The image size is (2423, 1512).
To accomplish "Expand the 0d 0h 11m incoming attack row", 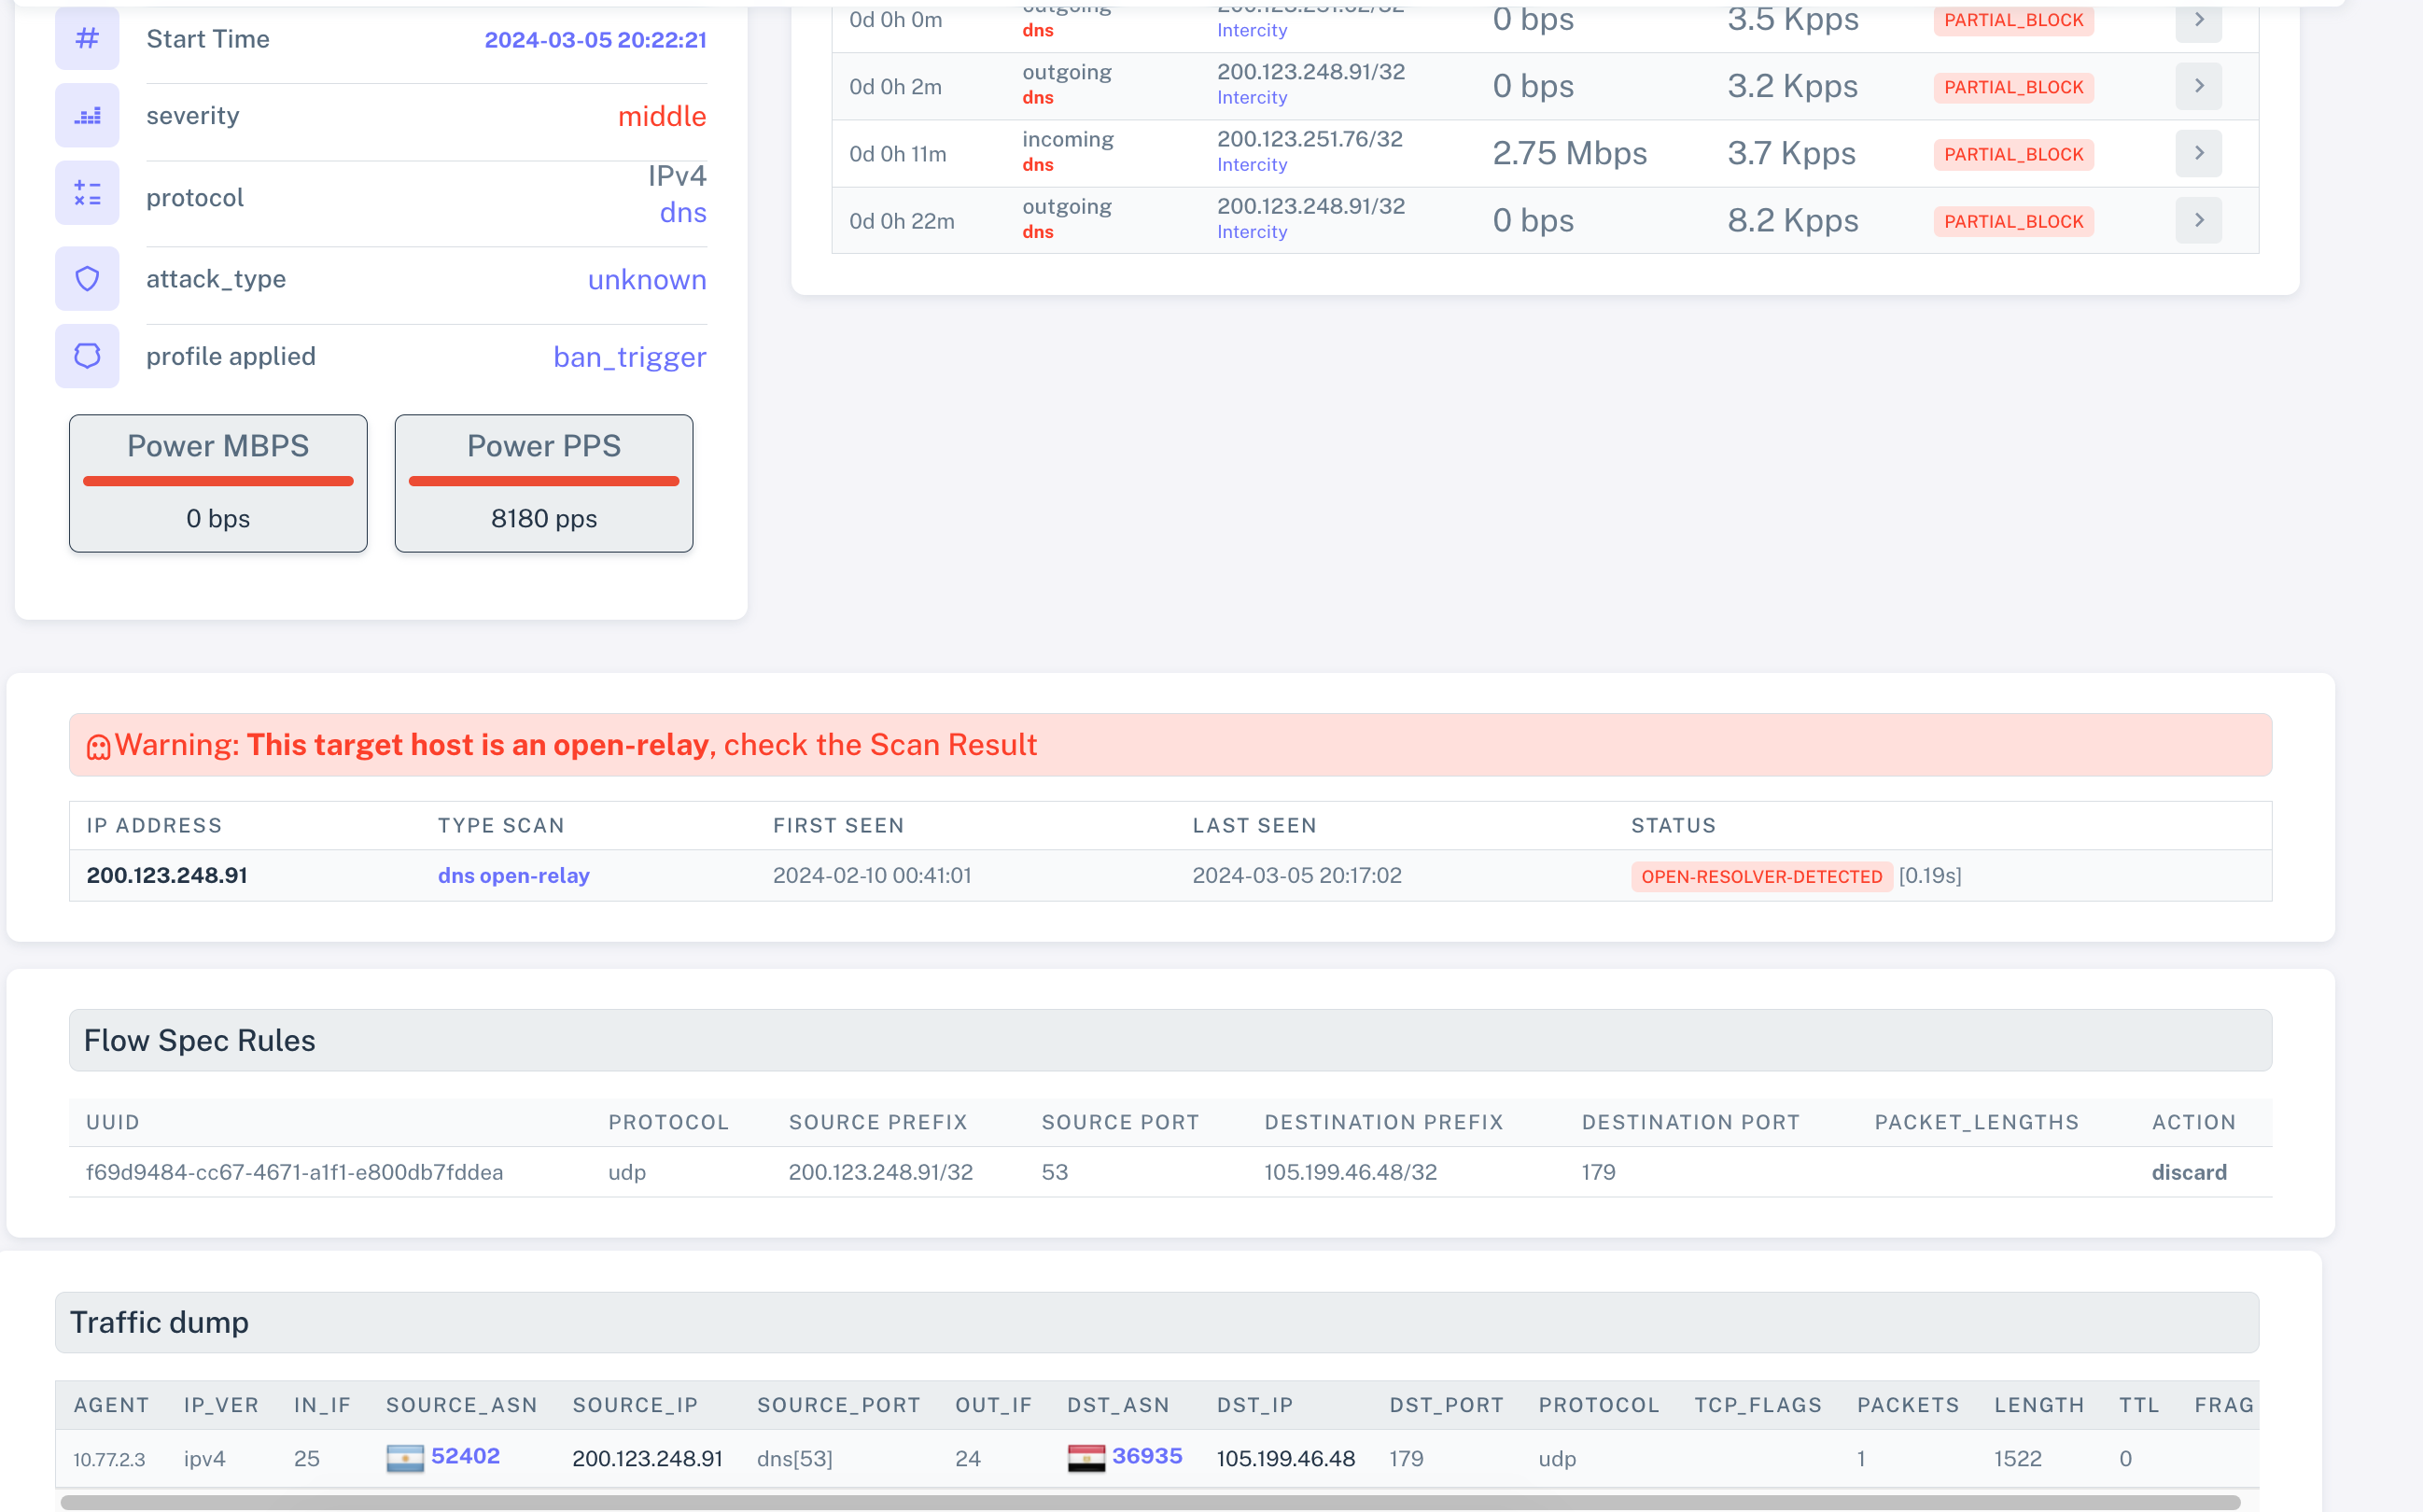I will pos(2198,154).
